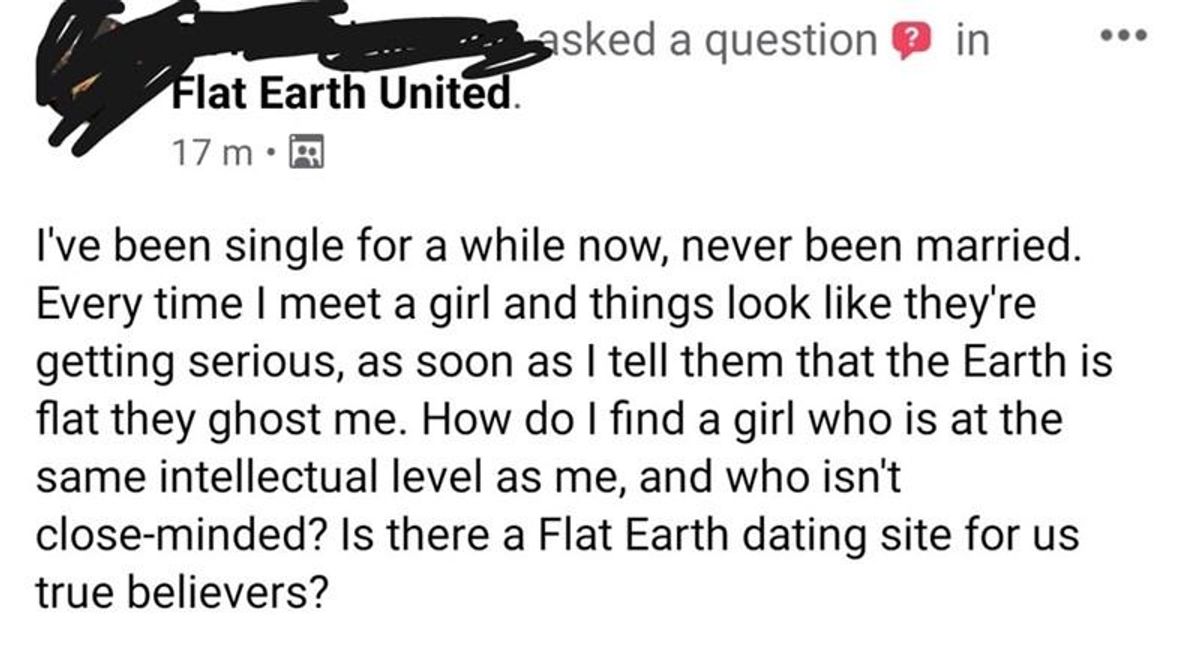The width and height of the screenshot is (1200, 650).
Task: Open the Flat Earth United group link
Action: (344, 97)
